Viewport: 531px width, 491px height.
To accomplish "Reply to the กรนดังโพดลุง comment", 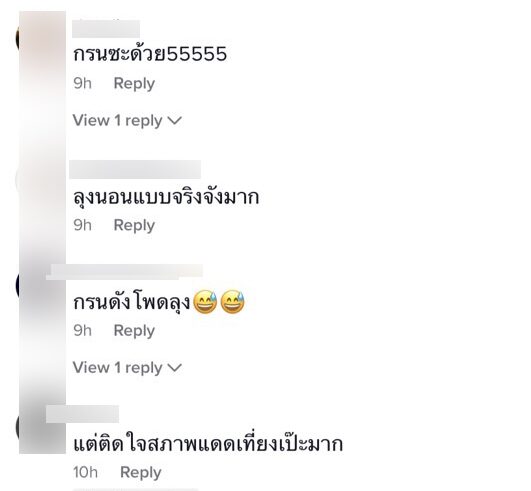I will click(x=134, y=331).
